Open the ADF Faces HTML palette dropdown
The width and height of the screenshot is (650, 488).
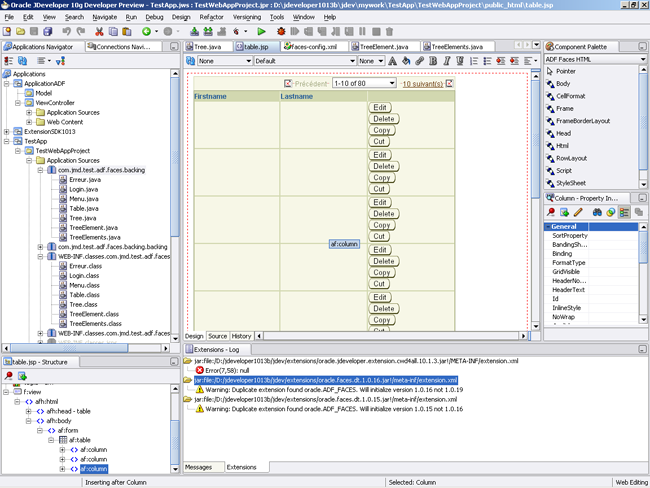point(595,60)
